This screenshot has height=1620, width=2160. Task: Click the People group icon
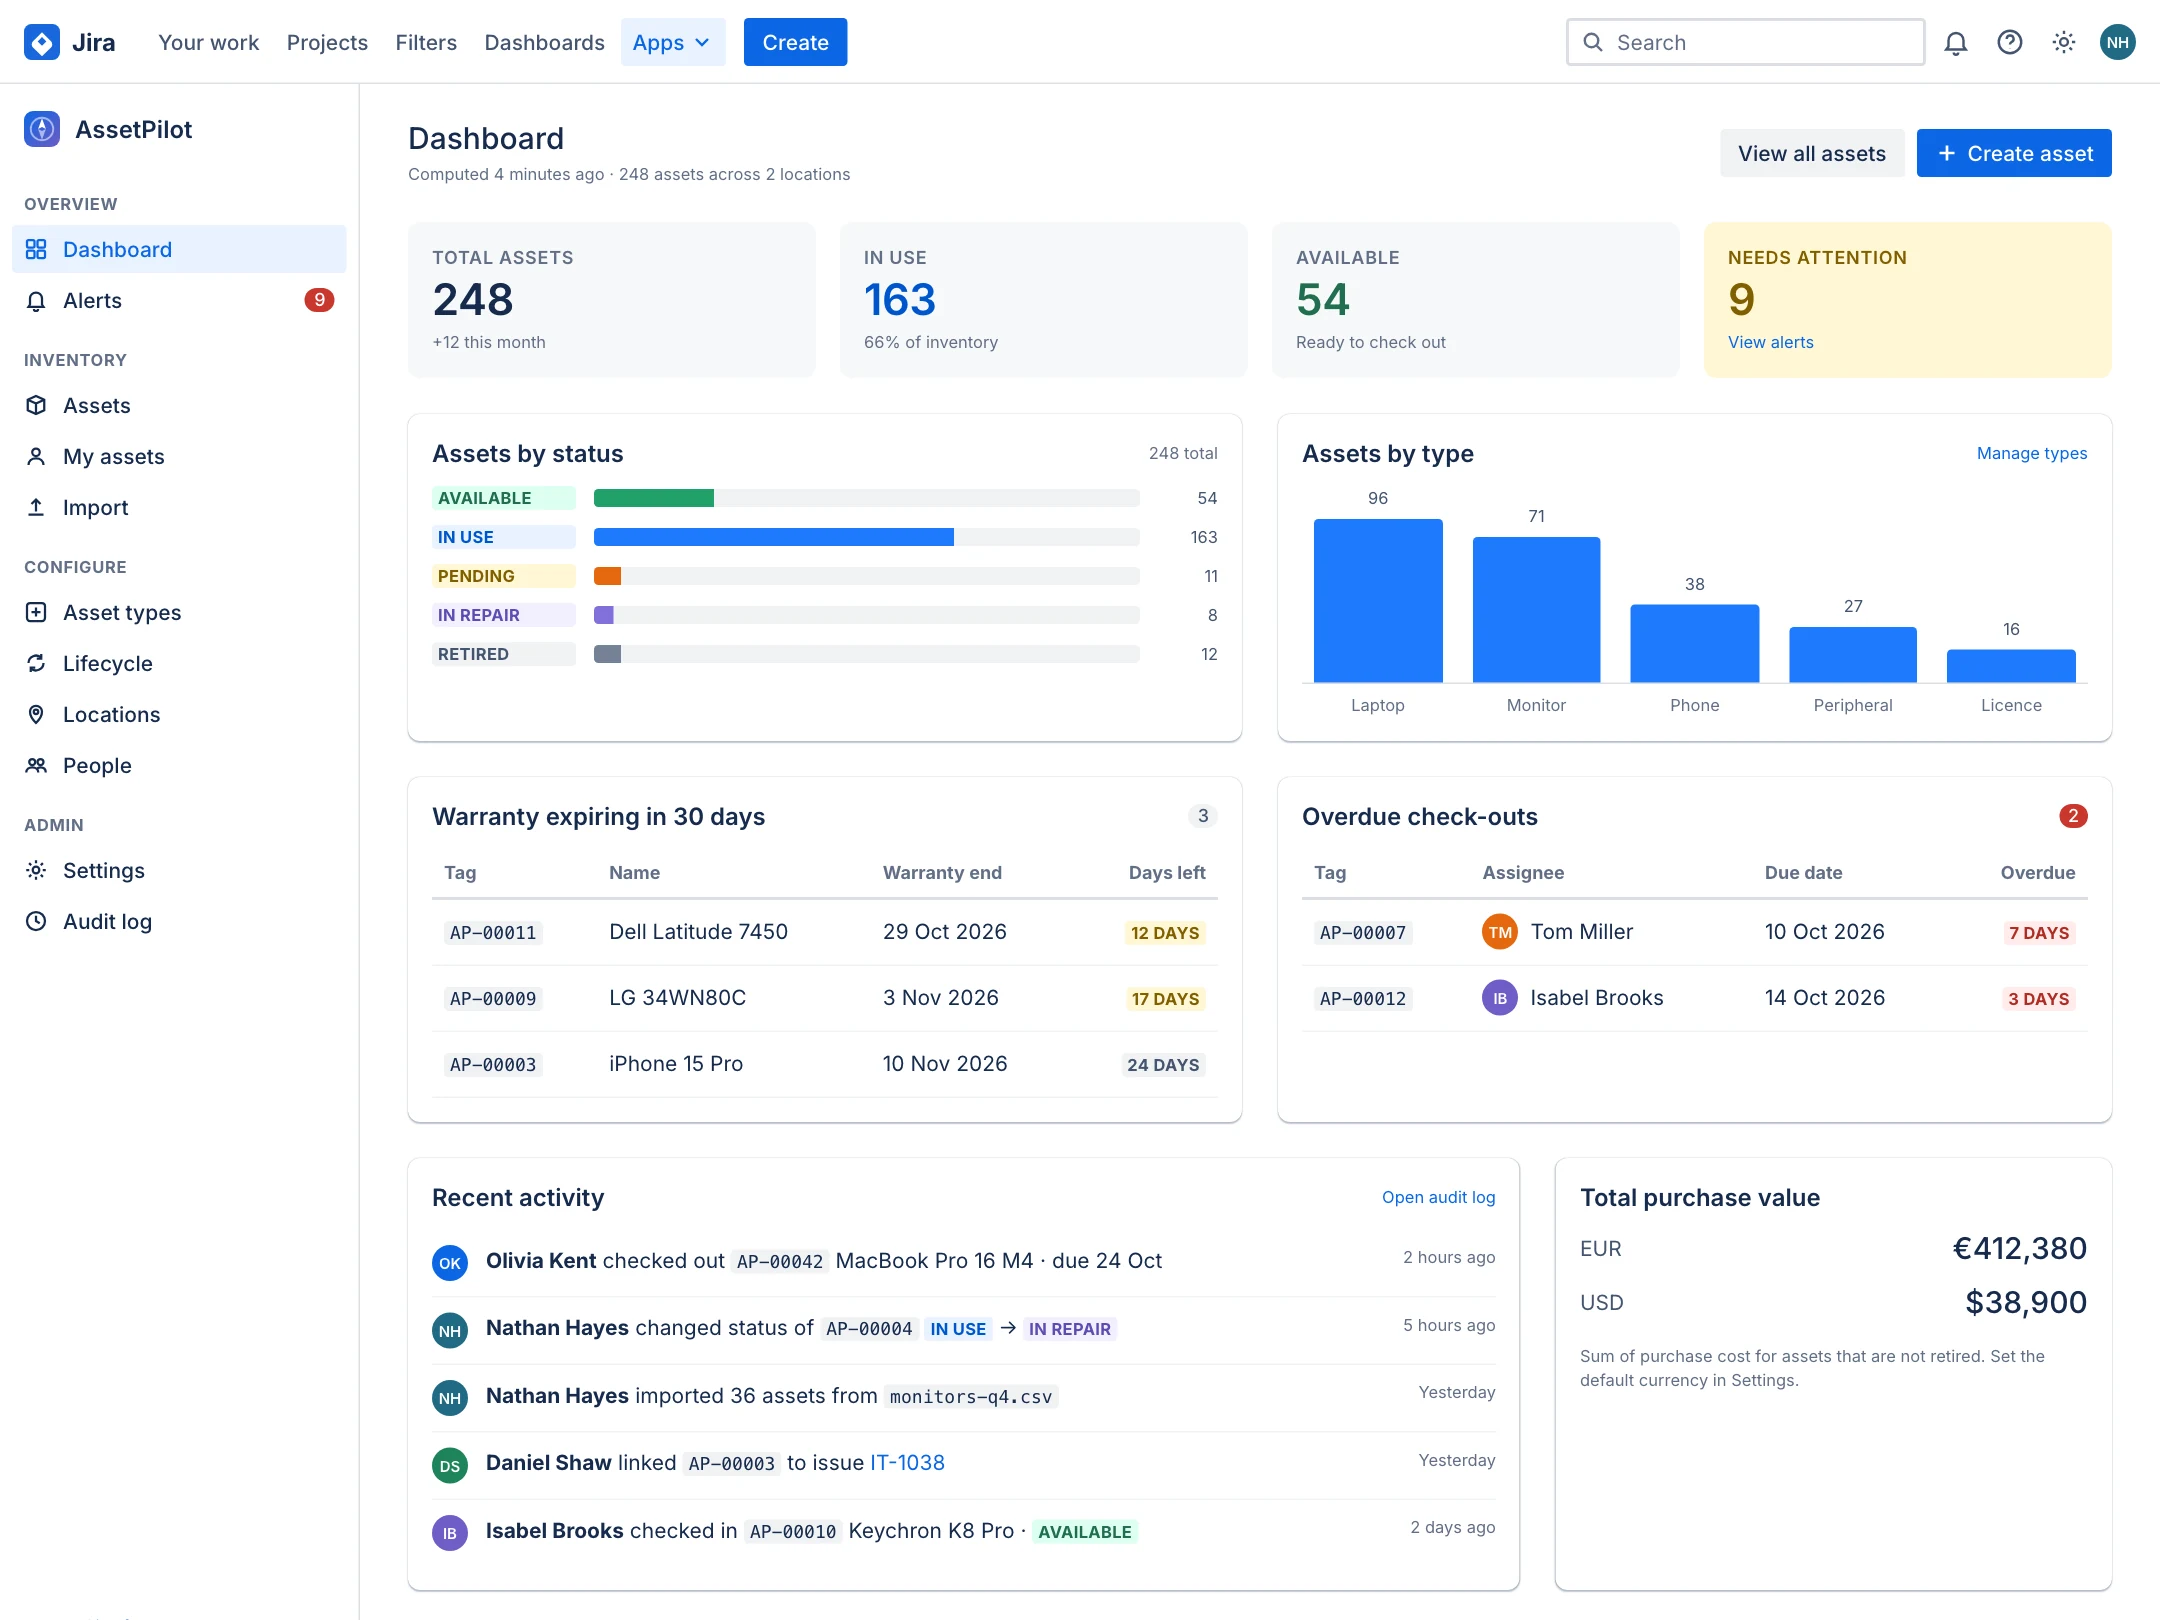tap(36, 765)
